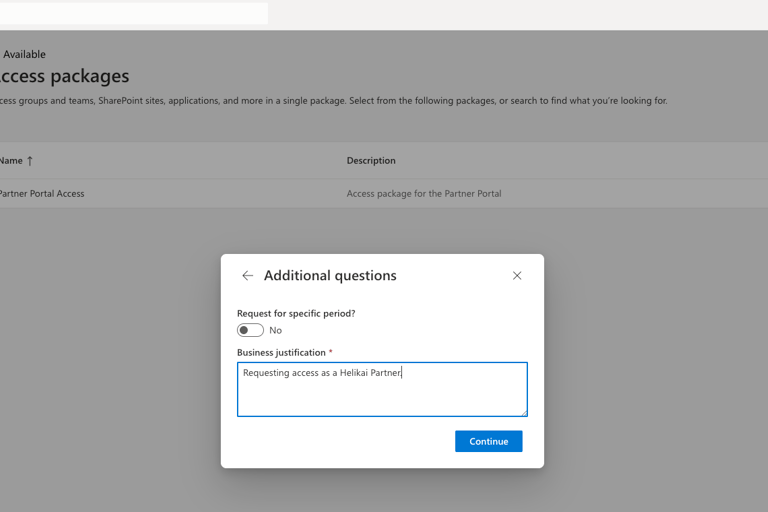Close the Additional questions dialog
This screenshot has height=512, width=768.
tap(517, 276)
